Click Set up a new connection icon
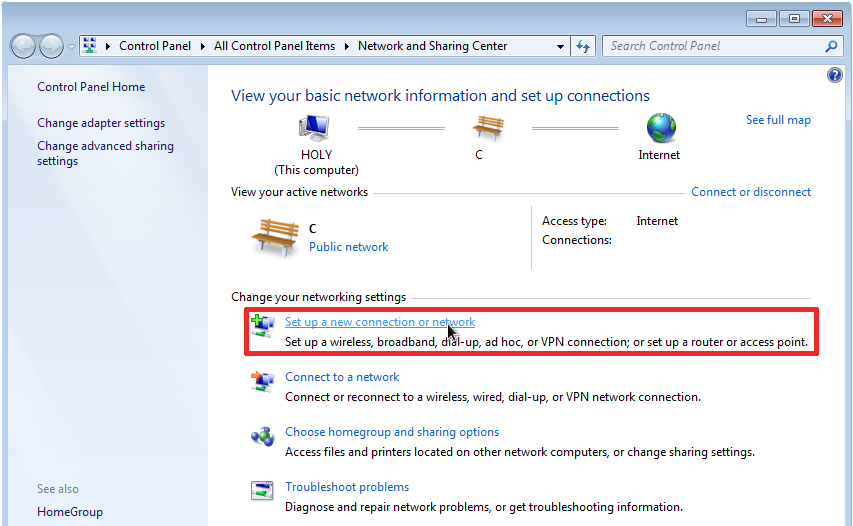 (263, 326)
